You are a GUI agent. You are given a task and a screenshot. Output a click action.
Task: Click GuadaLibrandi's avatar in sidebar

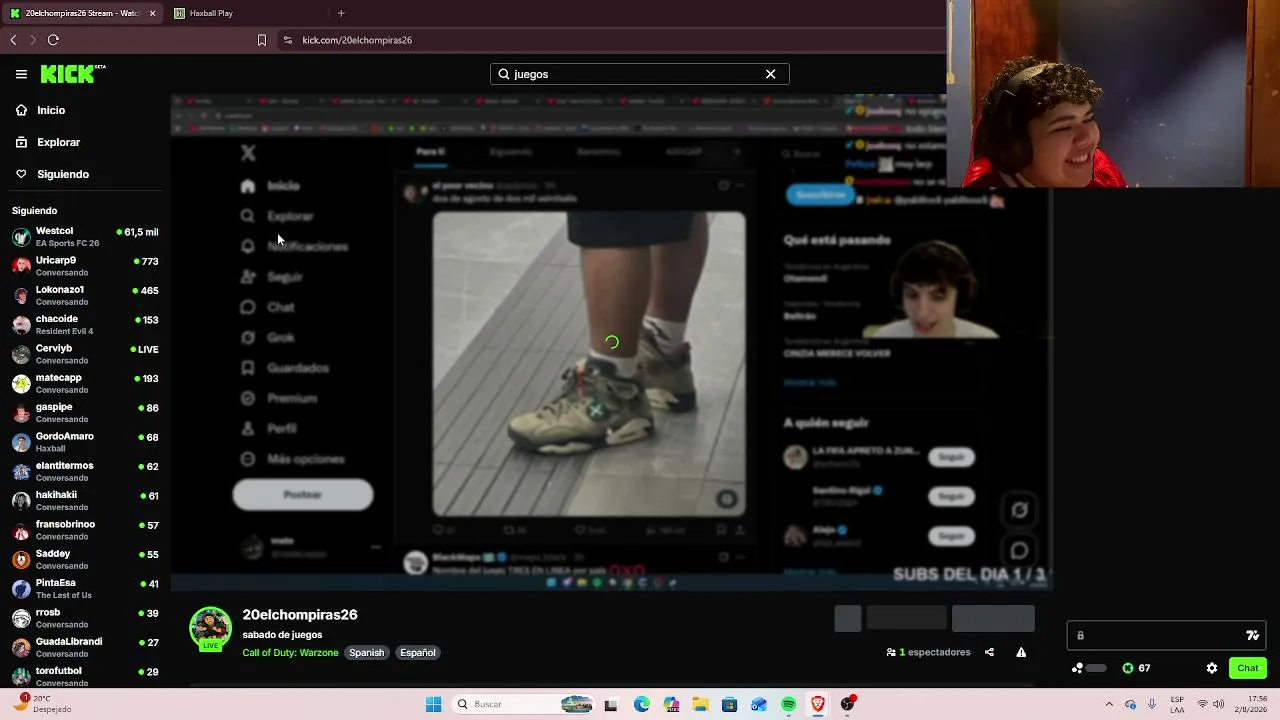(x=21, y=647)
